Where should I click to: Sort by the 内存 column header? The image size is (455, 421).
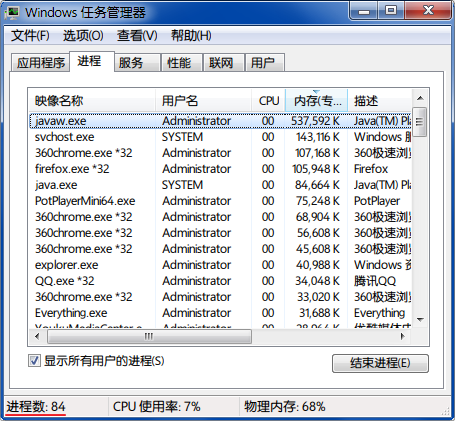pos(316,100)
